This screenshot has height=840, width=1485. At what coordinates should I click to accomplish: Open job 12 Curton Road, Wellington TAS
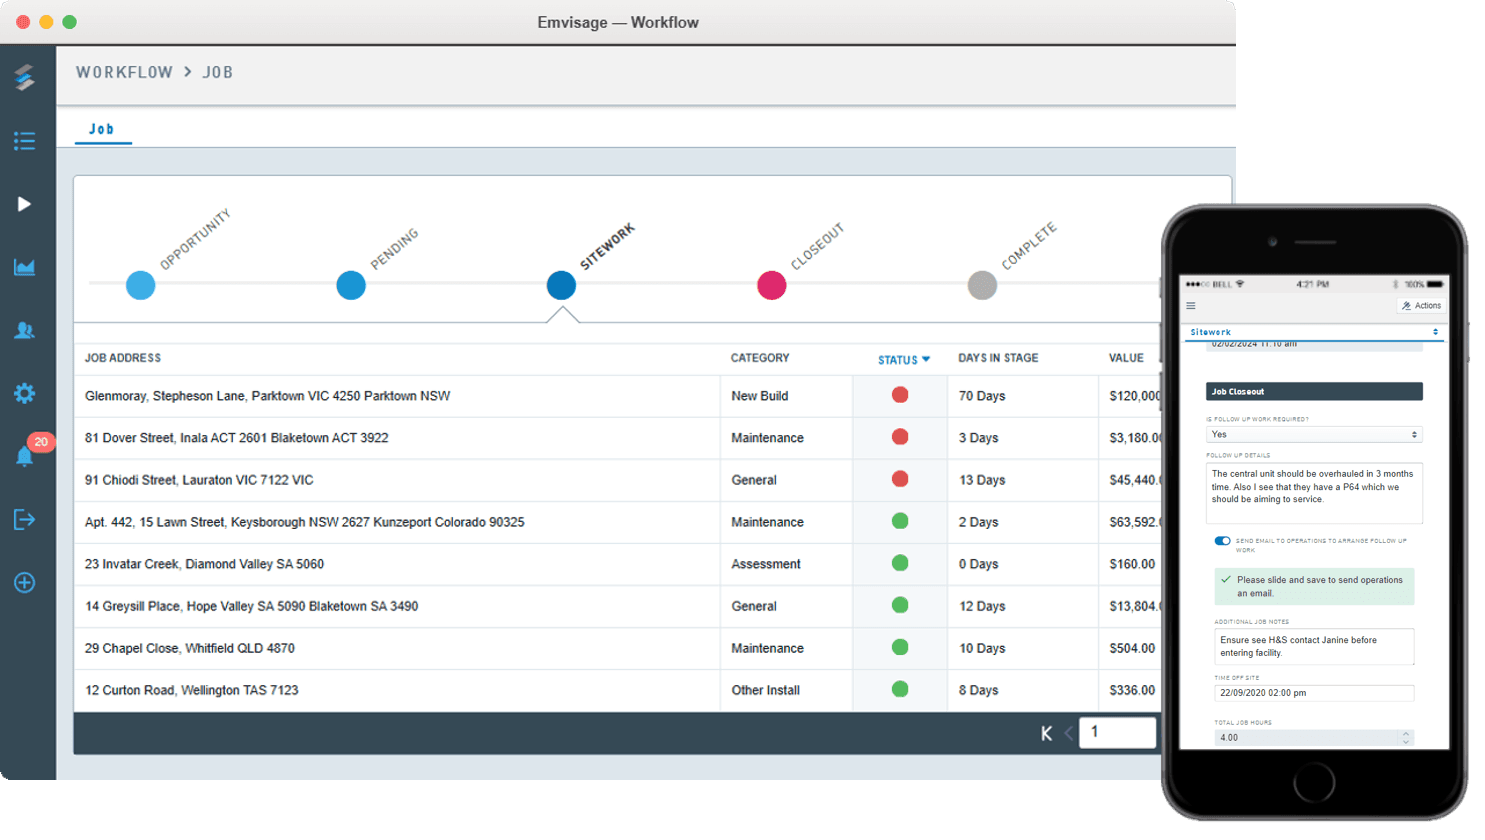191,690
